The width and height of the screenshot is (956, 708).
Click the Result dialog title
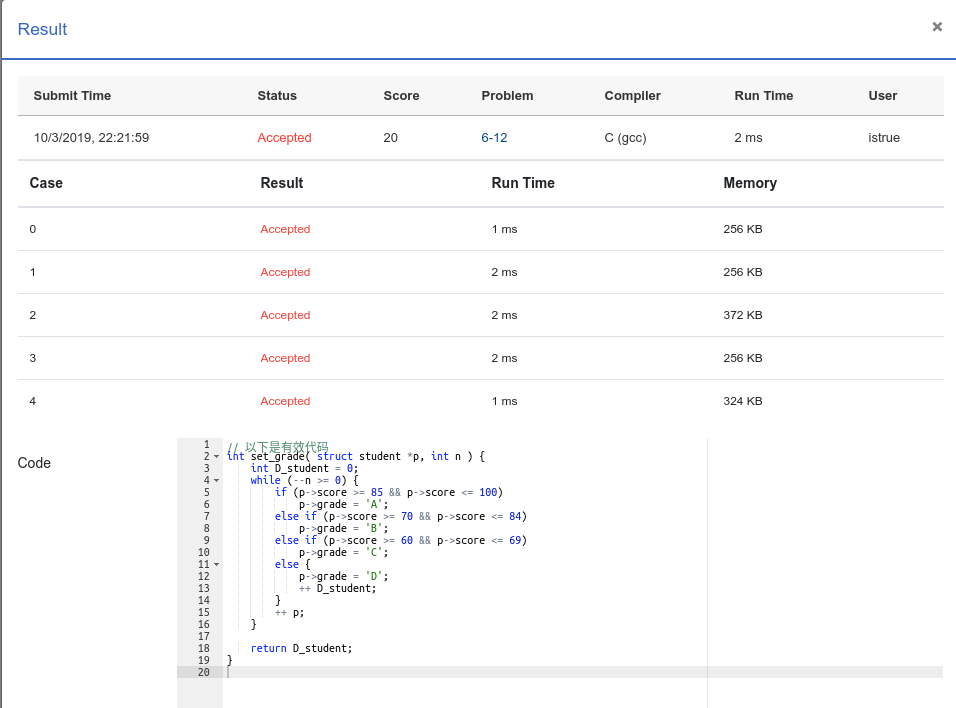click(42, 29)
